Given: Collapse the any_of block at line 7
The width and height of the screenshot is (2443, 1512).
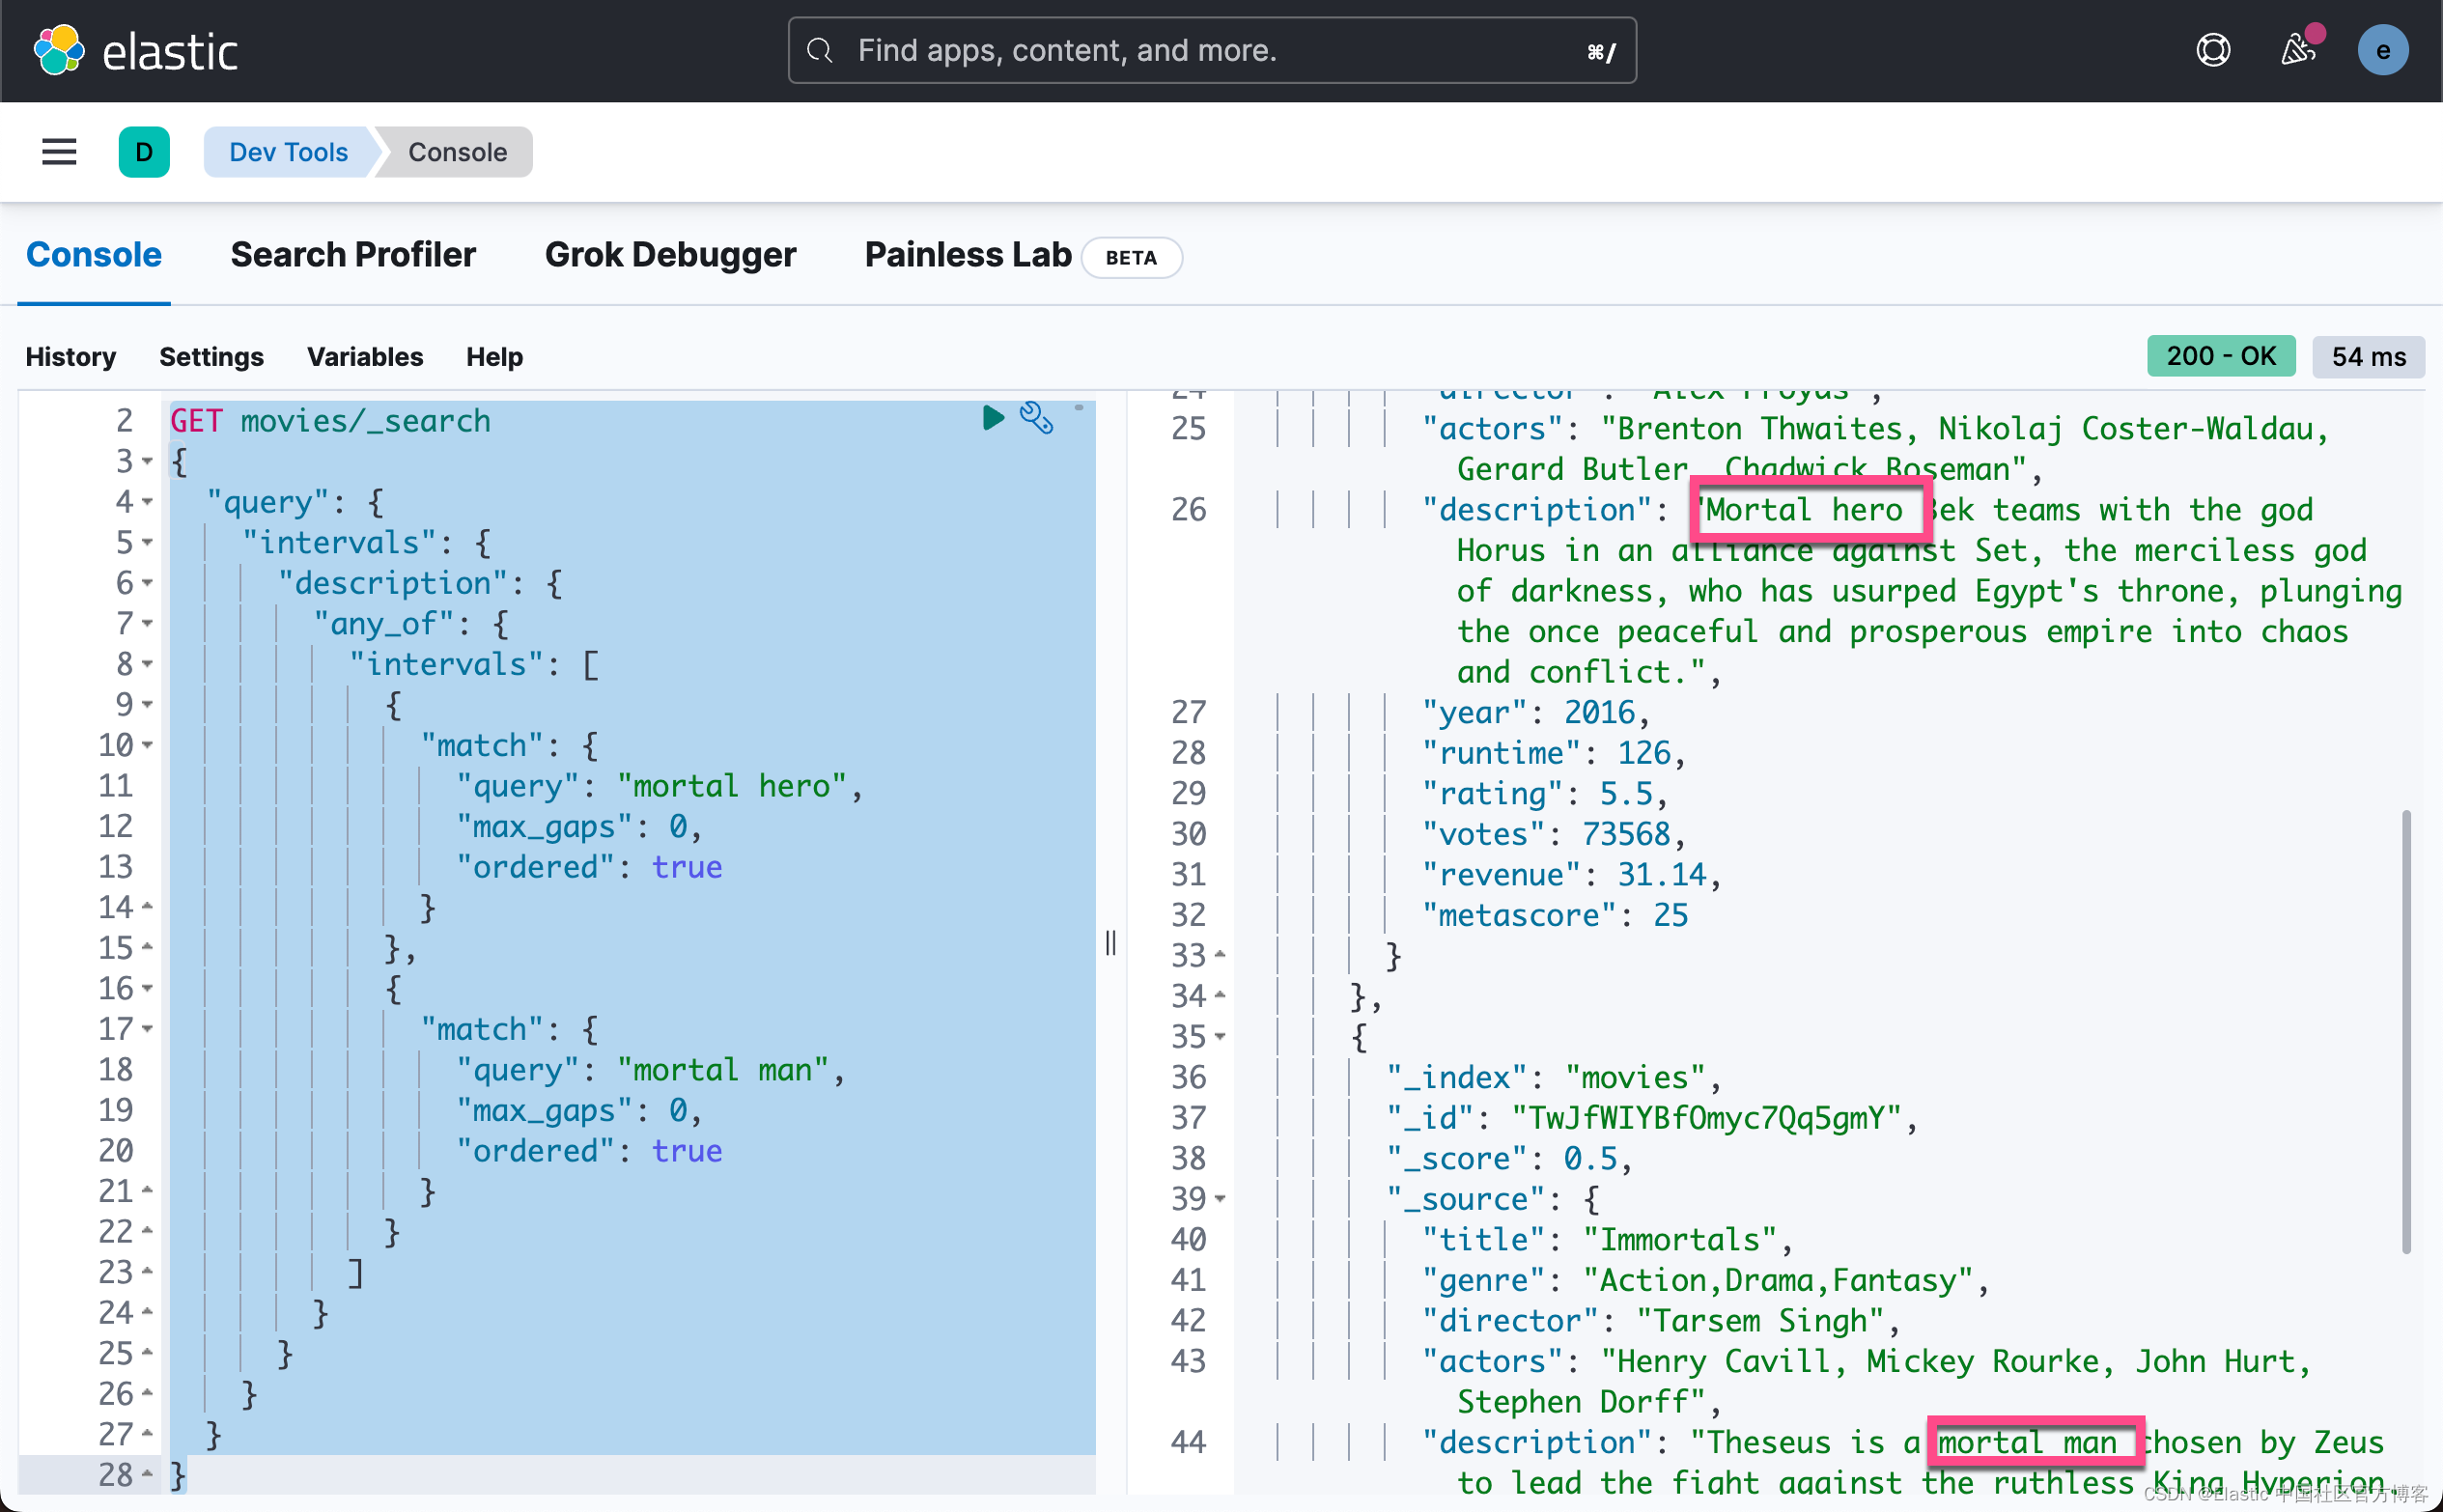Looking at the screenshot, I should pos(148,624).
